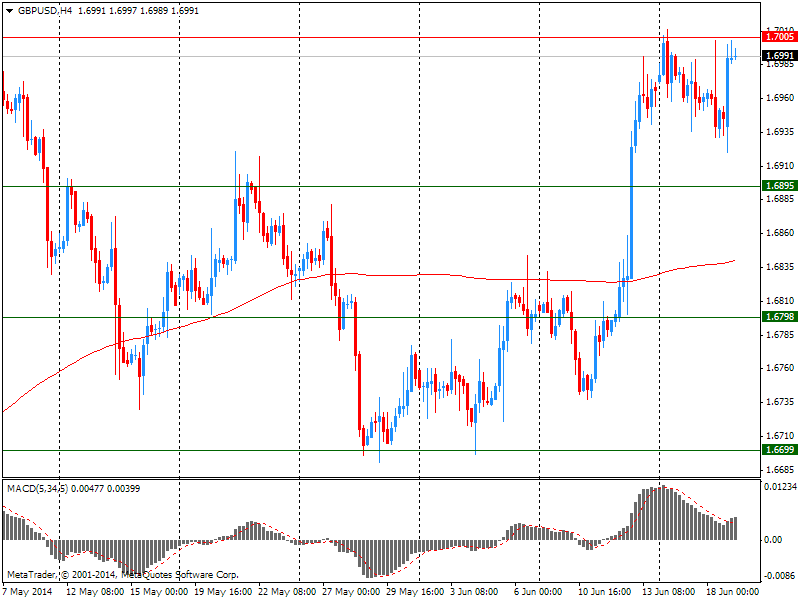Click the 1.6910 price scale value
The image size is (800, 600).
coord(781,165)
